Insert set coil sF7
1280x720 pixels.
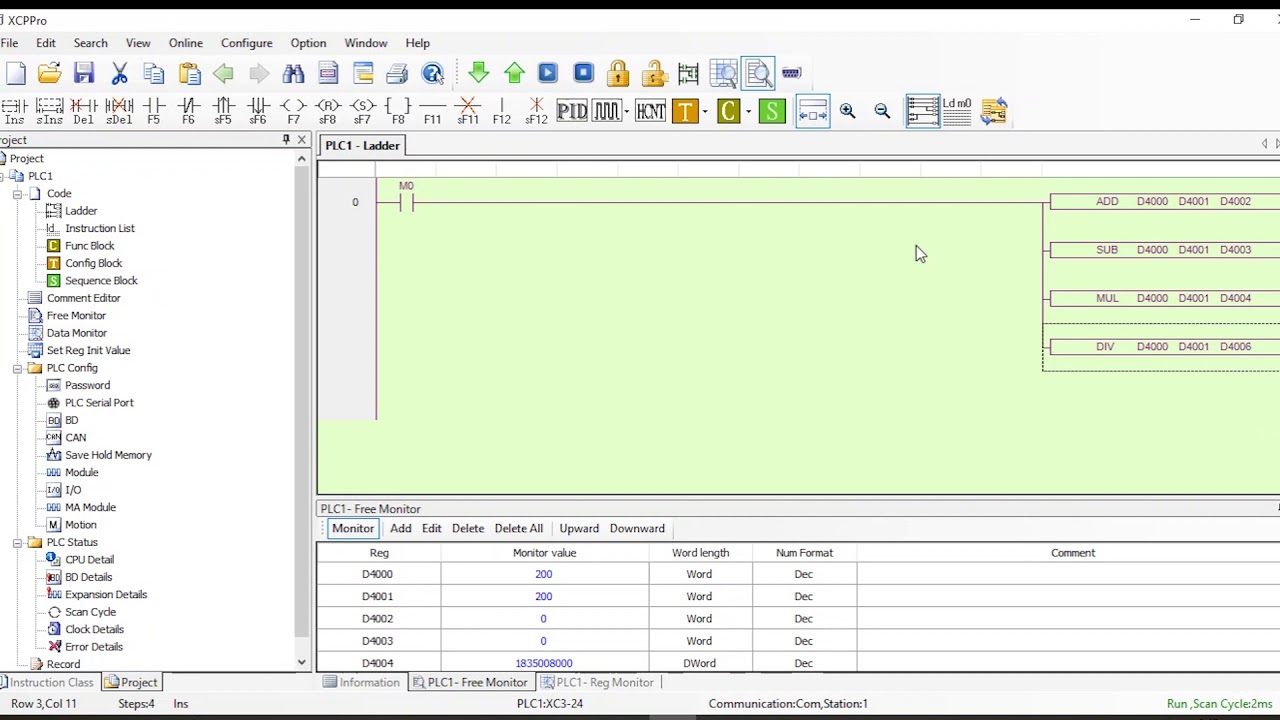(362, 111)
